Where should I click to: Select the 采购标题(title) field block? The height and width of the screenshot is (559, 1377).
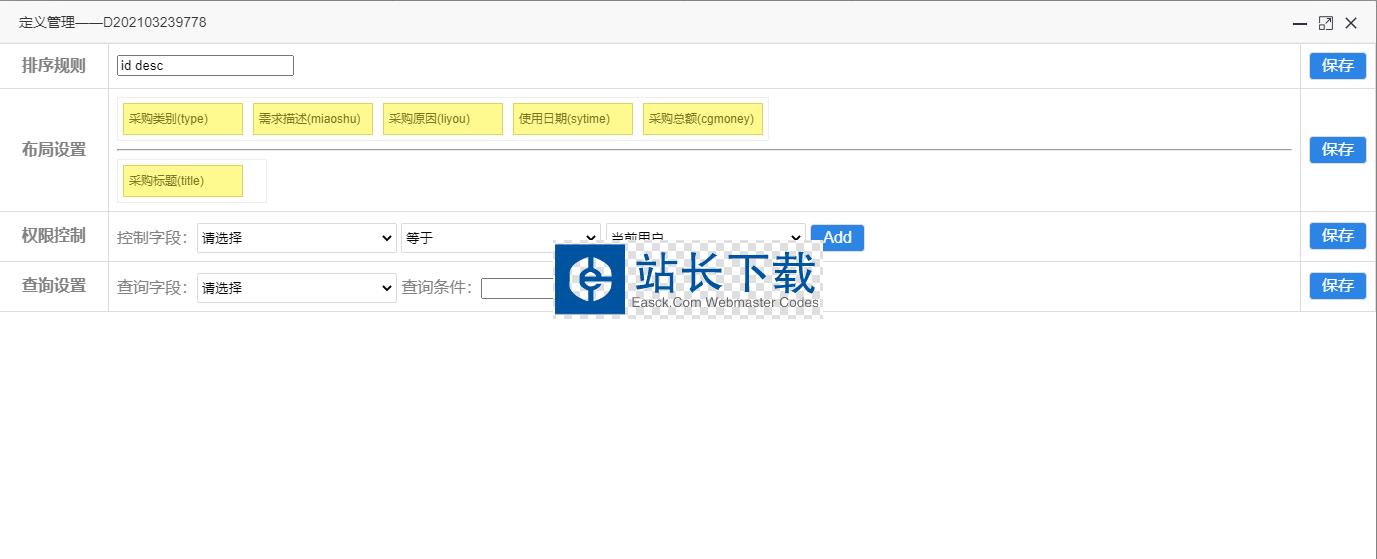click(183, 181)
